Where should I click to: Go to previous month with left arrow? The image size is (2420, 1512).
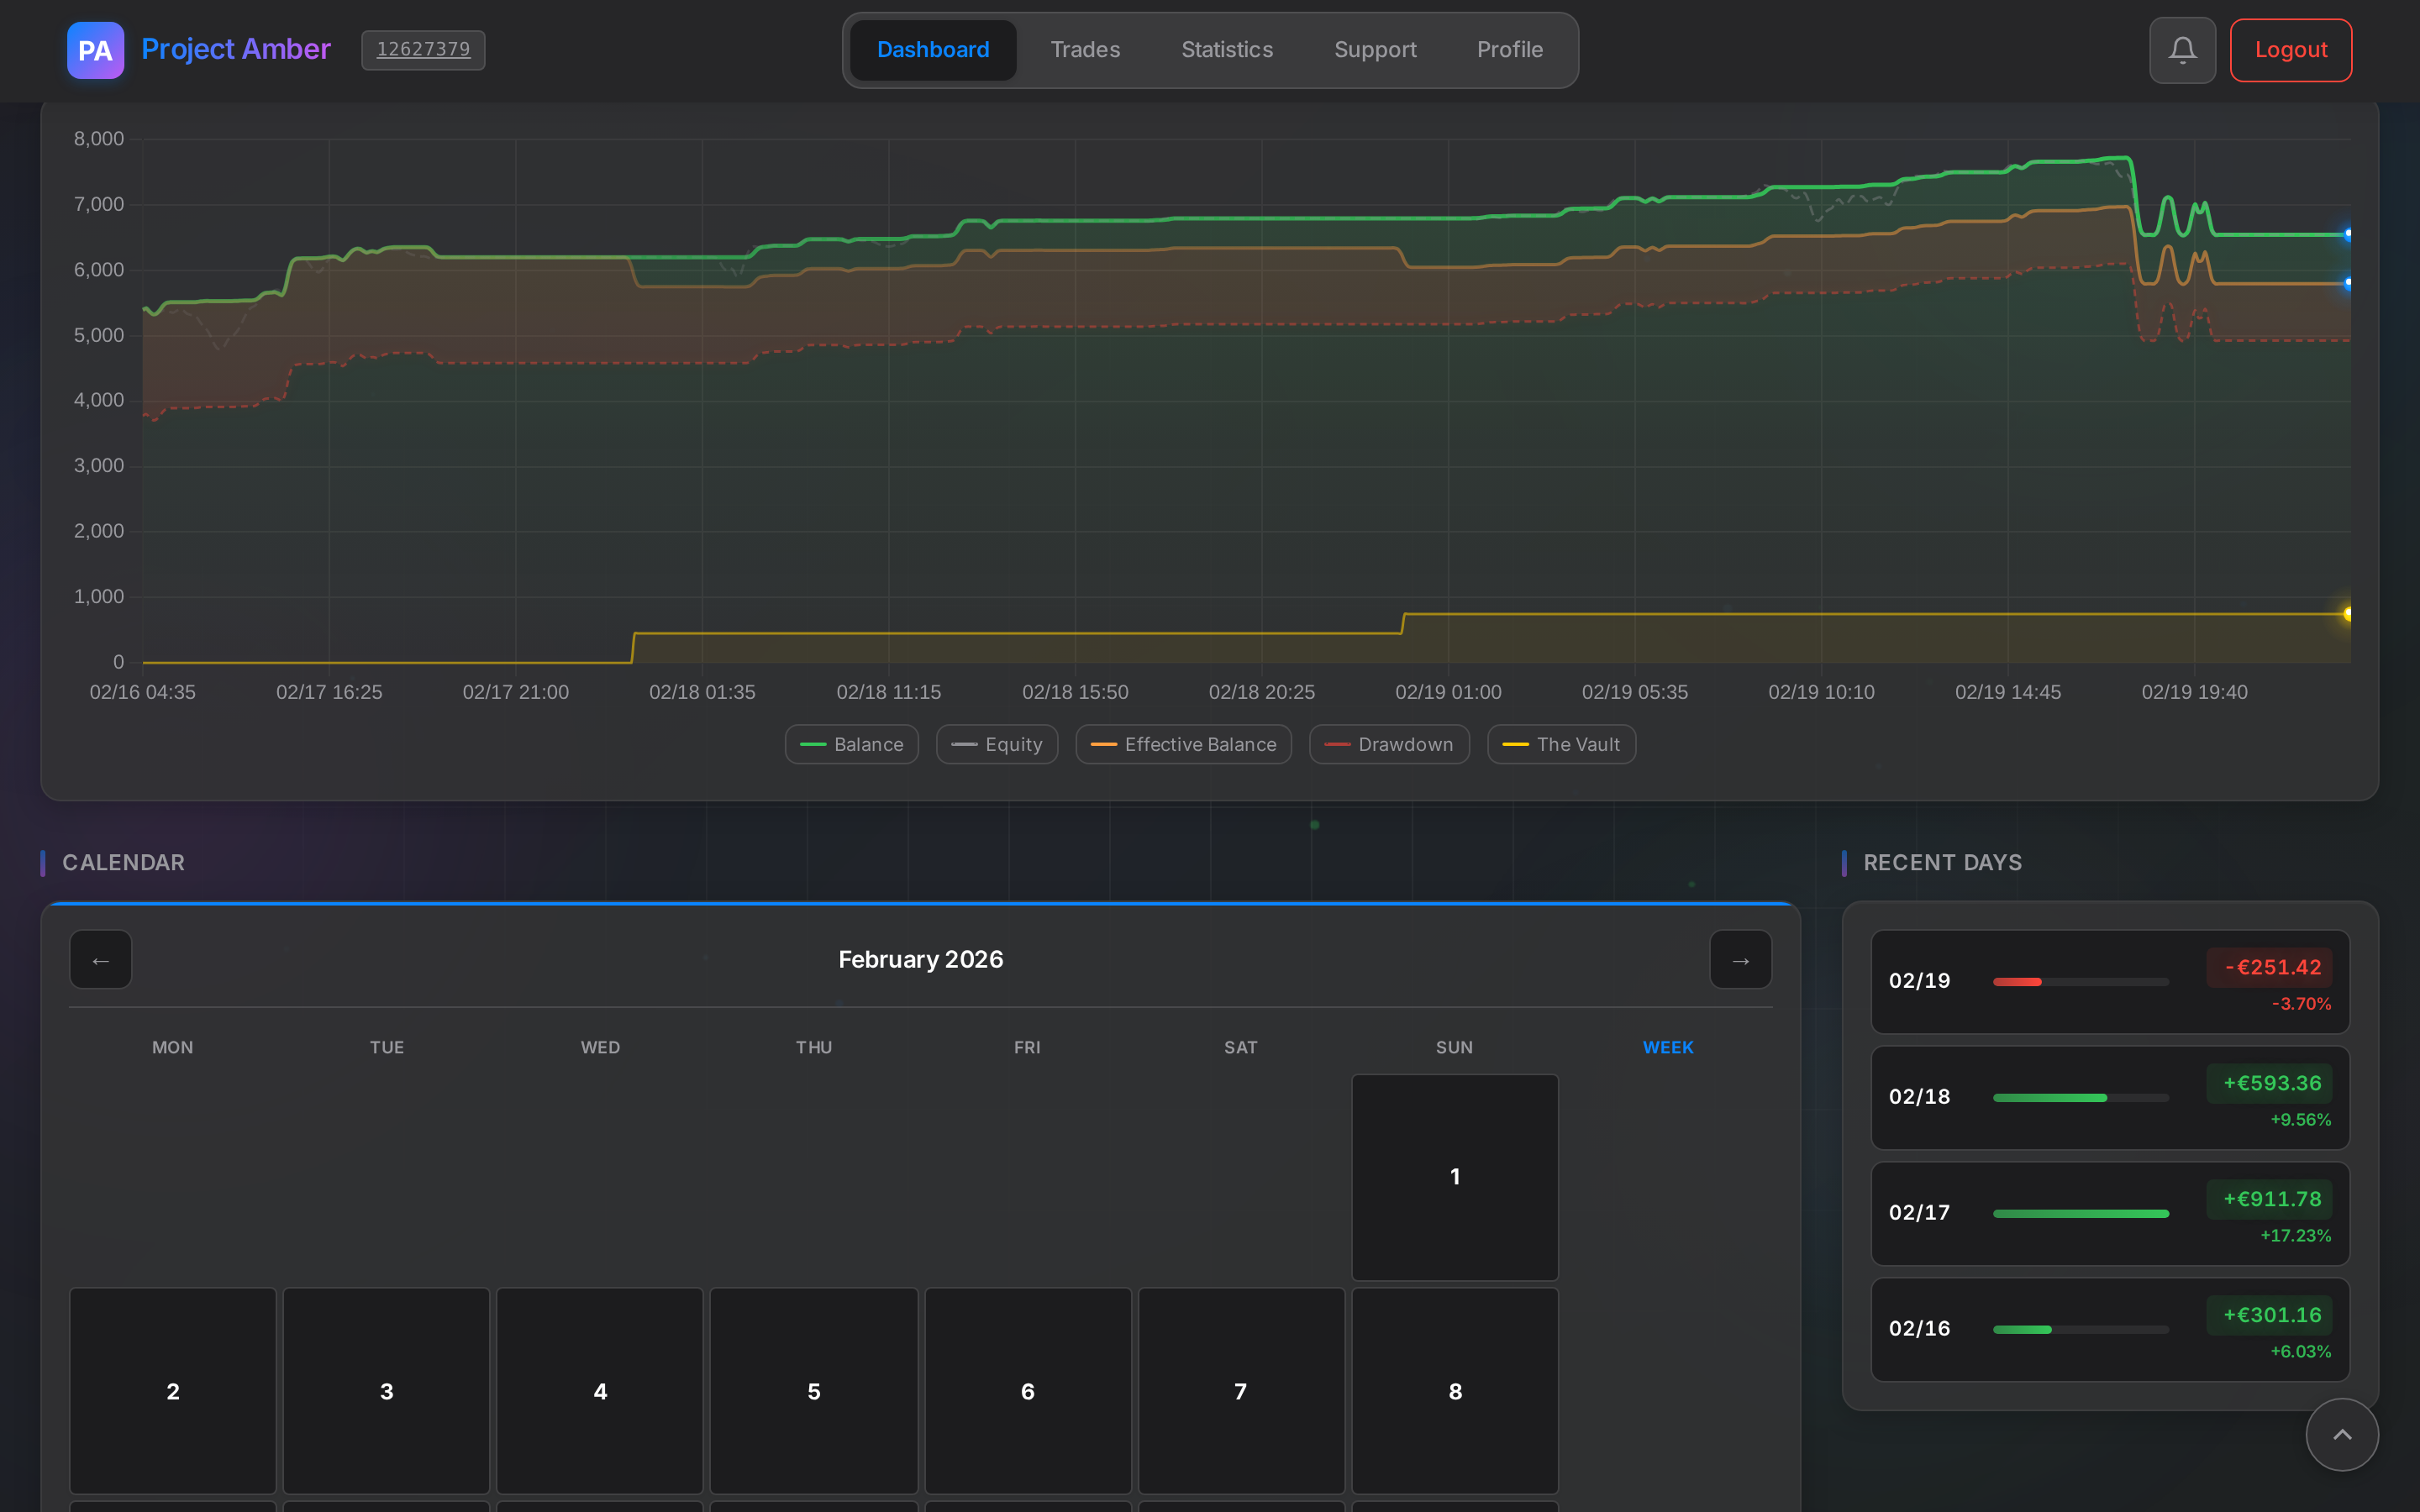(100, 959)
